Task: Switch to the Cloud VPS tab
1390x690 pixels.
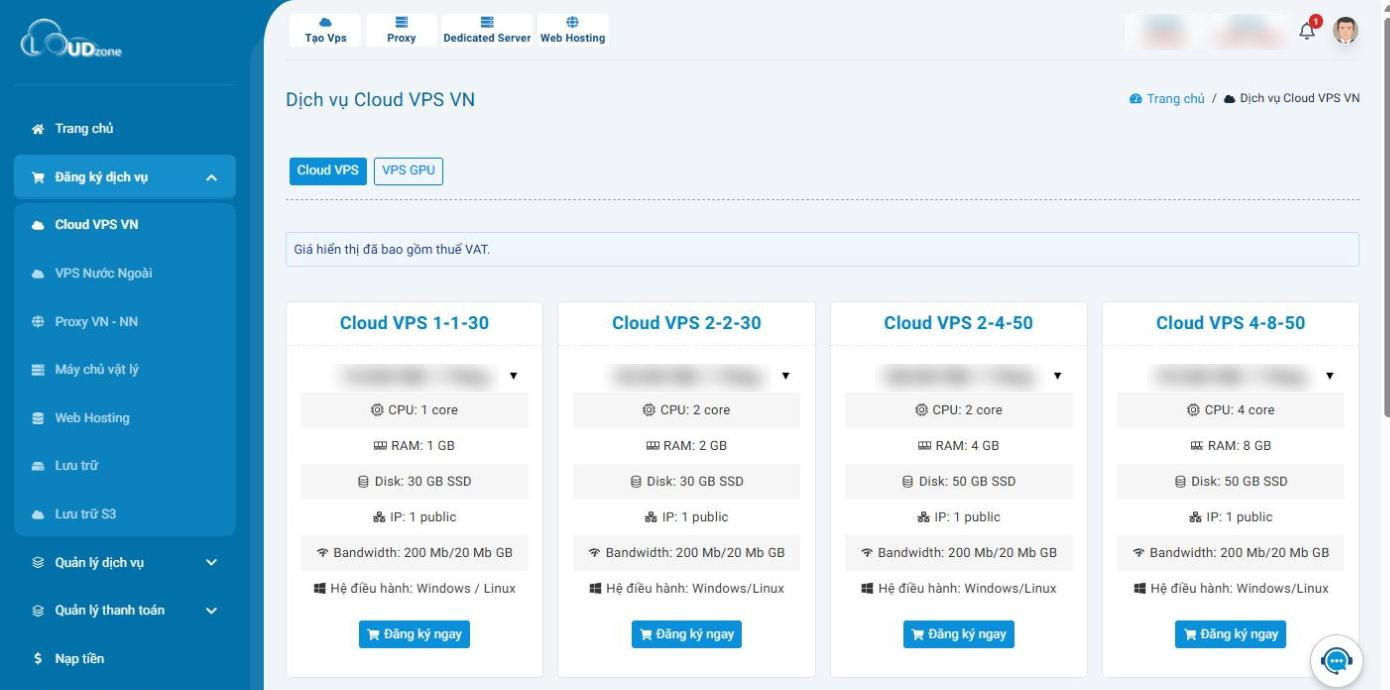Action: [328, 171]
